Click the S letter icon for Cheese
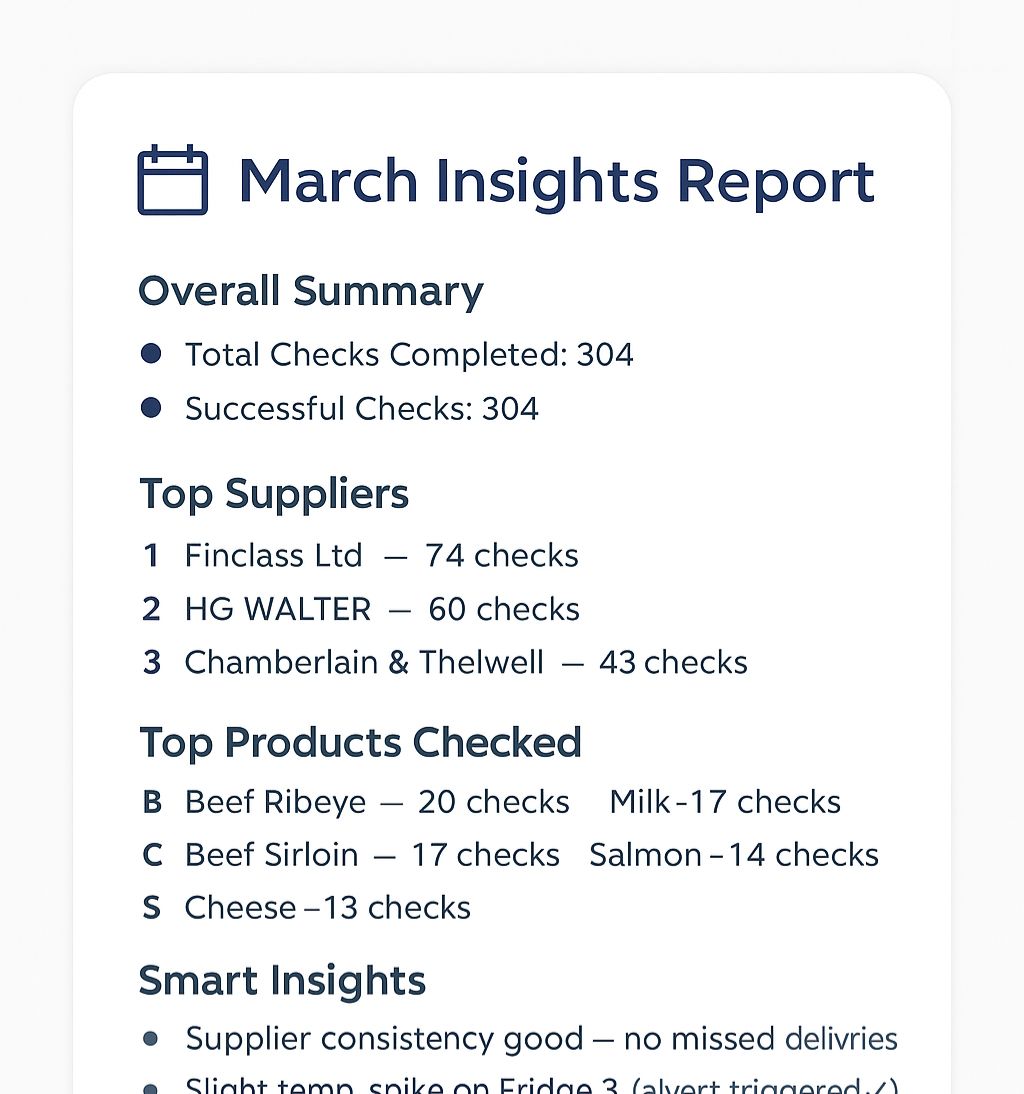This screenshot has height=1094, width=1024. 151,908
